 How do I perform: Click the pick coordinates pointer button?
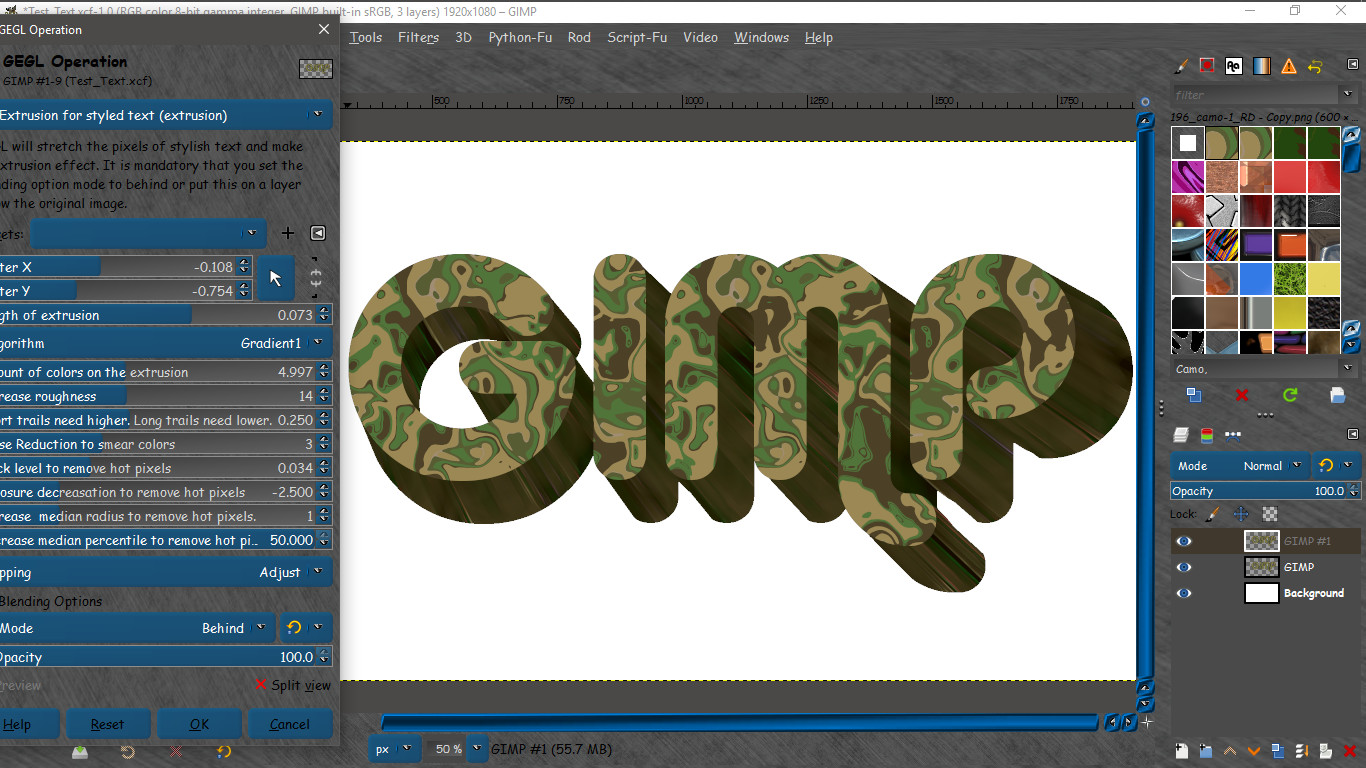276,279
